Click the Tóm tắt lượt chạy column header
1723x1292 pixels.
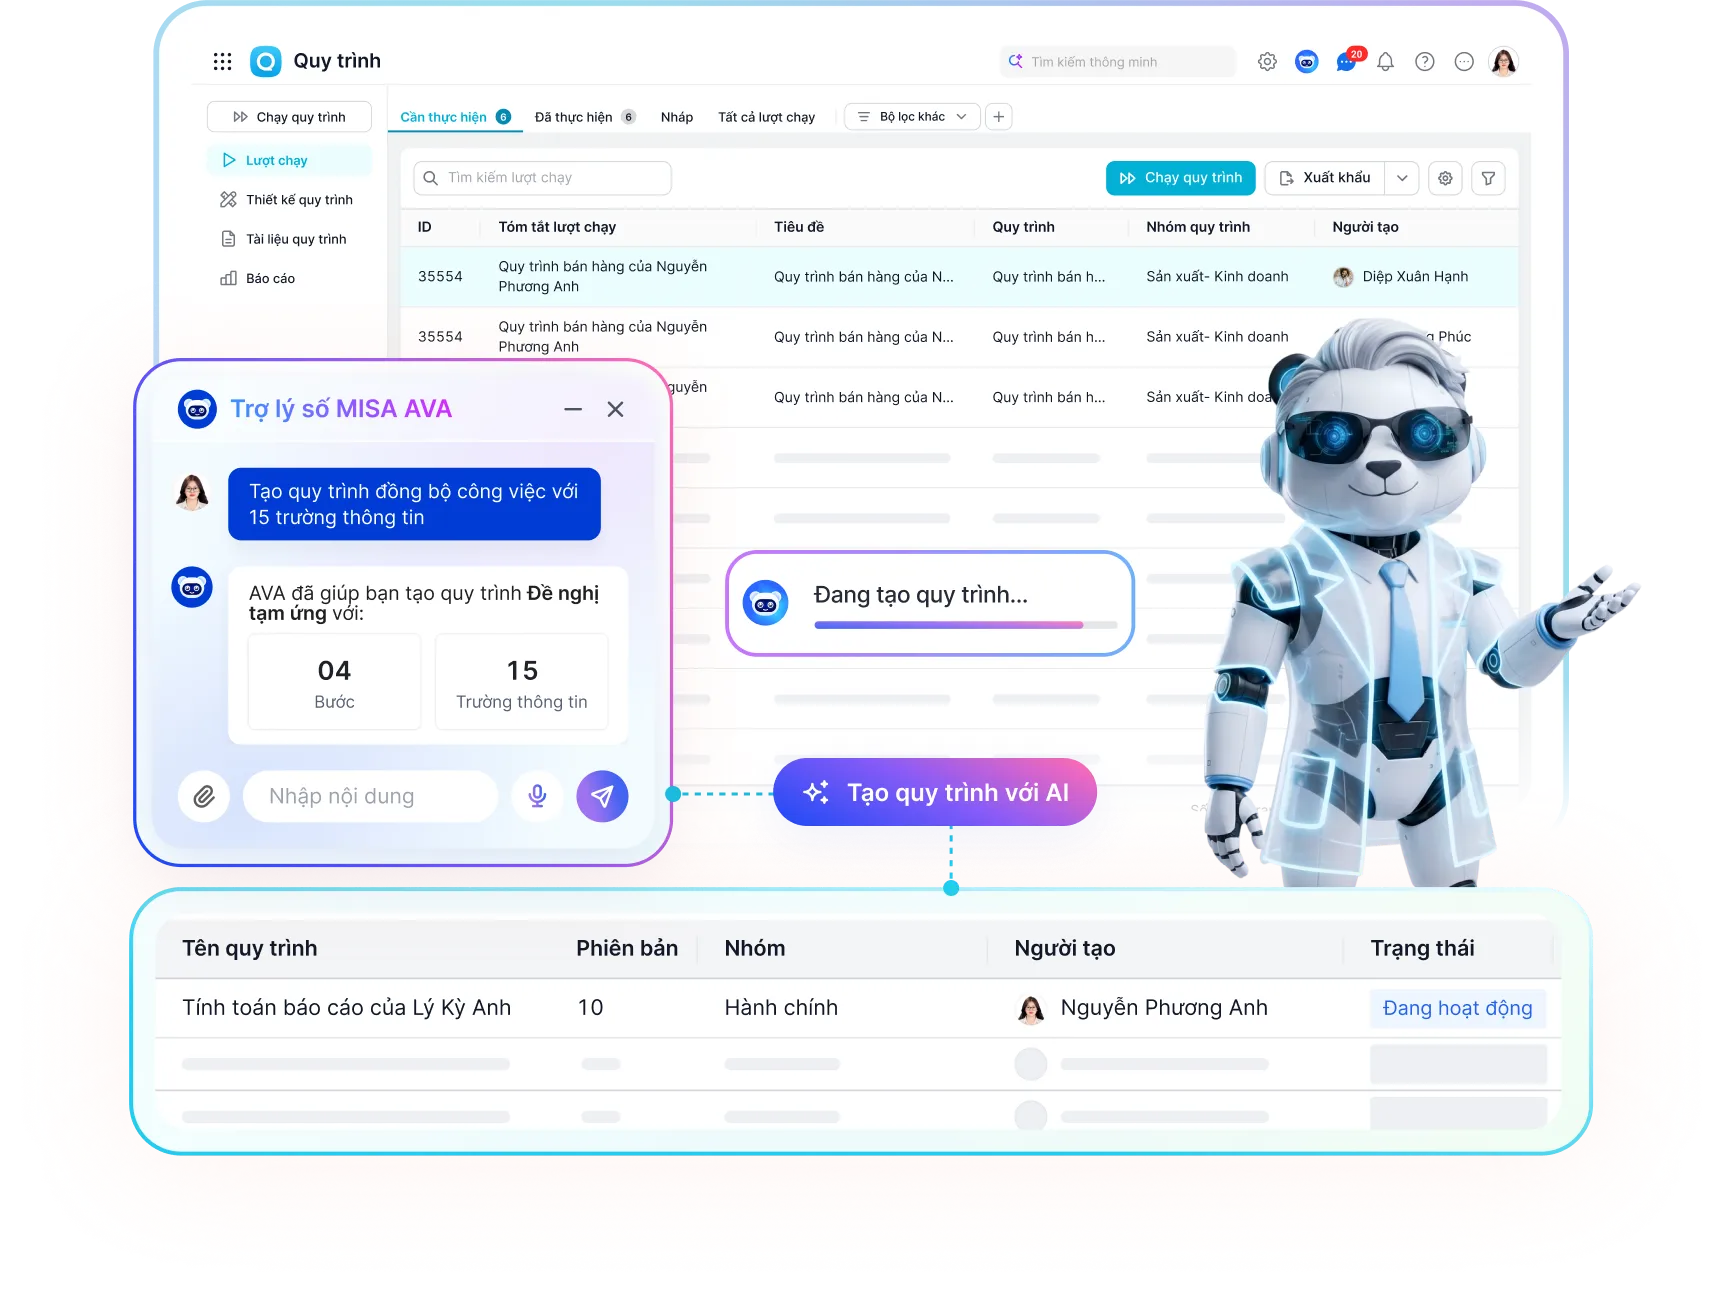pyautogui.click(x=557, y=227)
